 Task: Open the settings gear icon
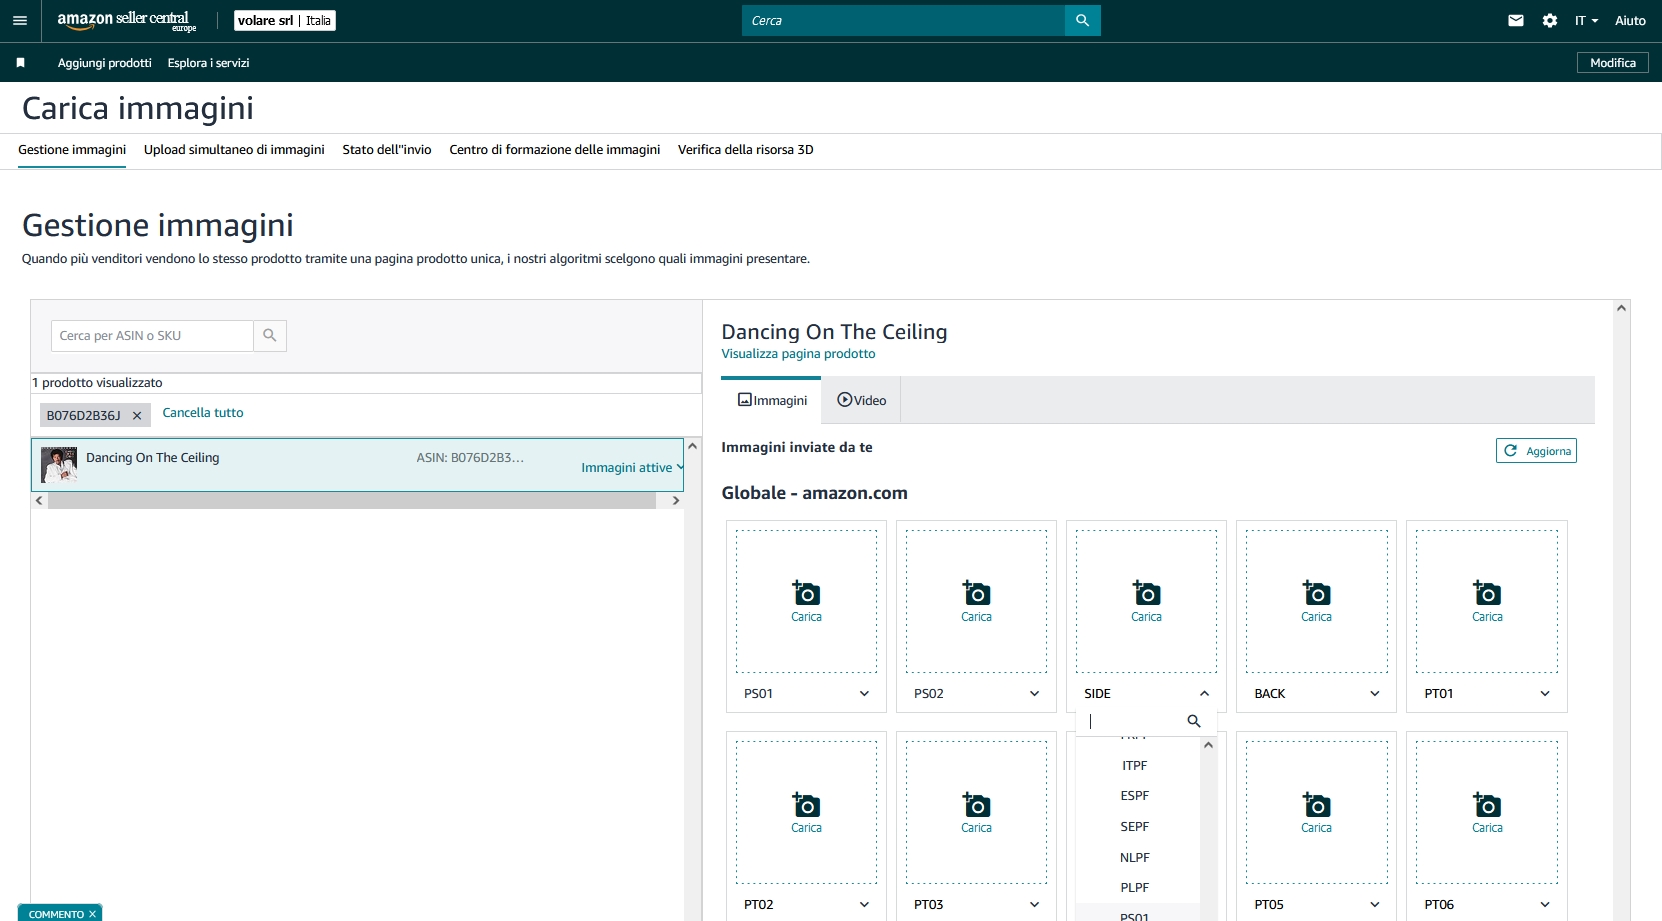click(x=1549, y=21)
